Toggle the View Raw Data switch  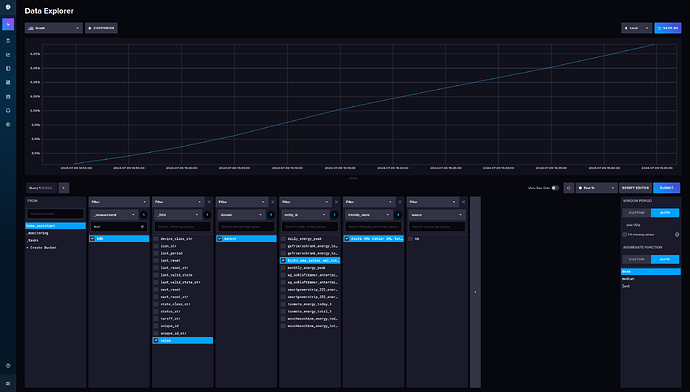(x=555, y=188)
